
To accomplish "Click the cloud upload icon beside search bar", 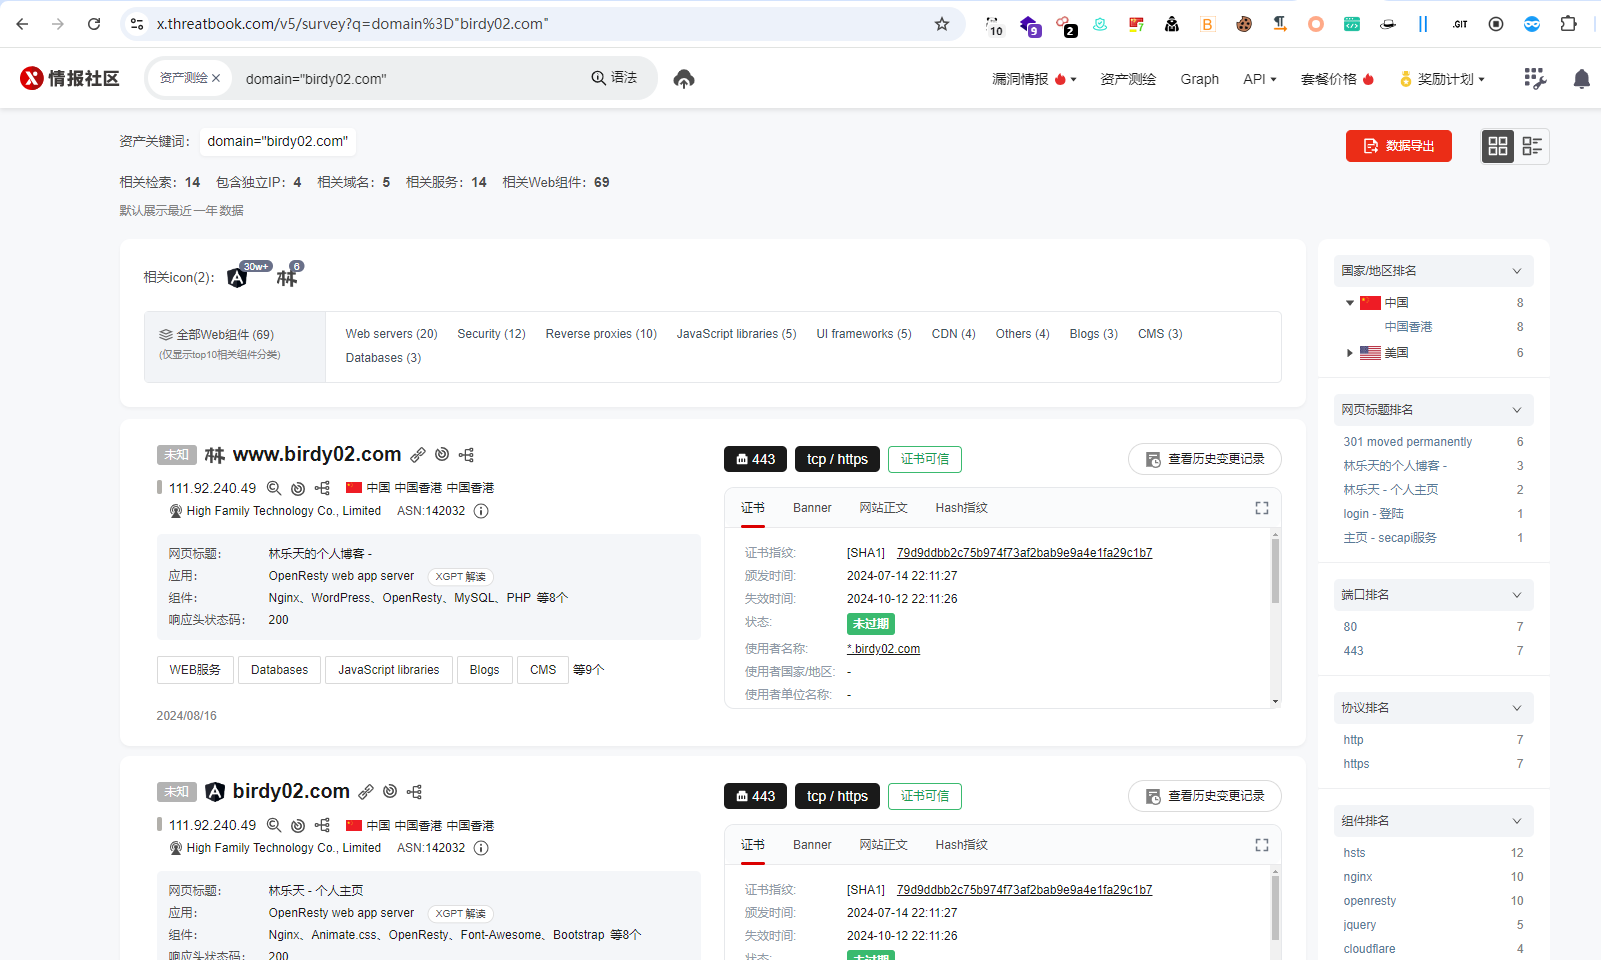I will pyautogui.click(x=684, y=78).
